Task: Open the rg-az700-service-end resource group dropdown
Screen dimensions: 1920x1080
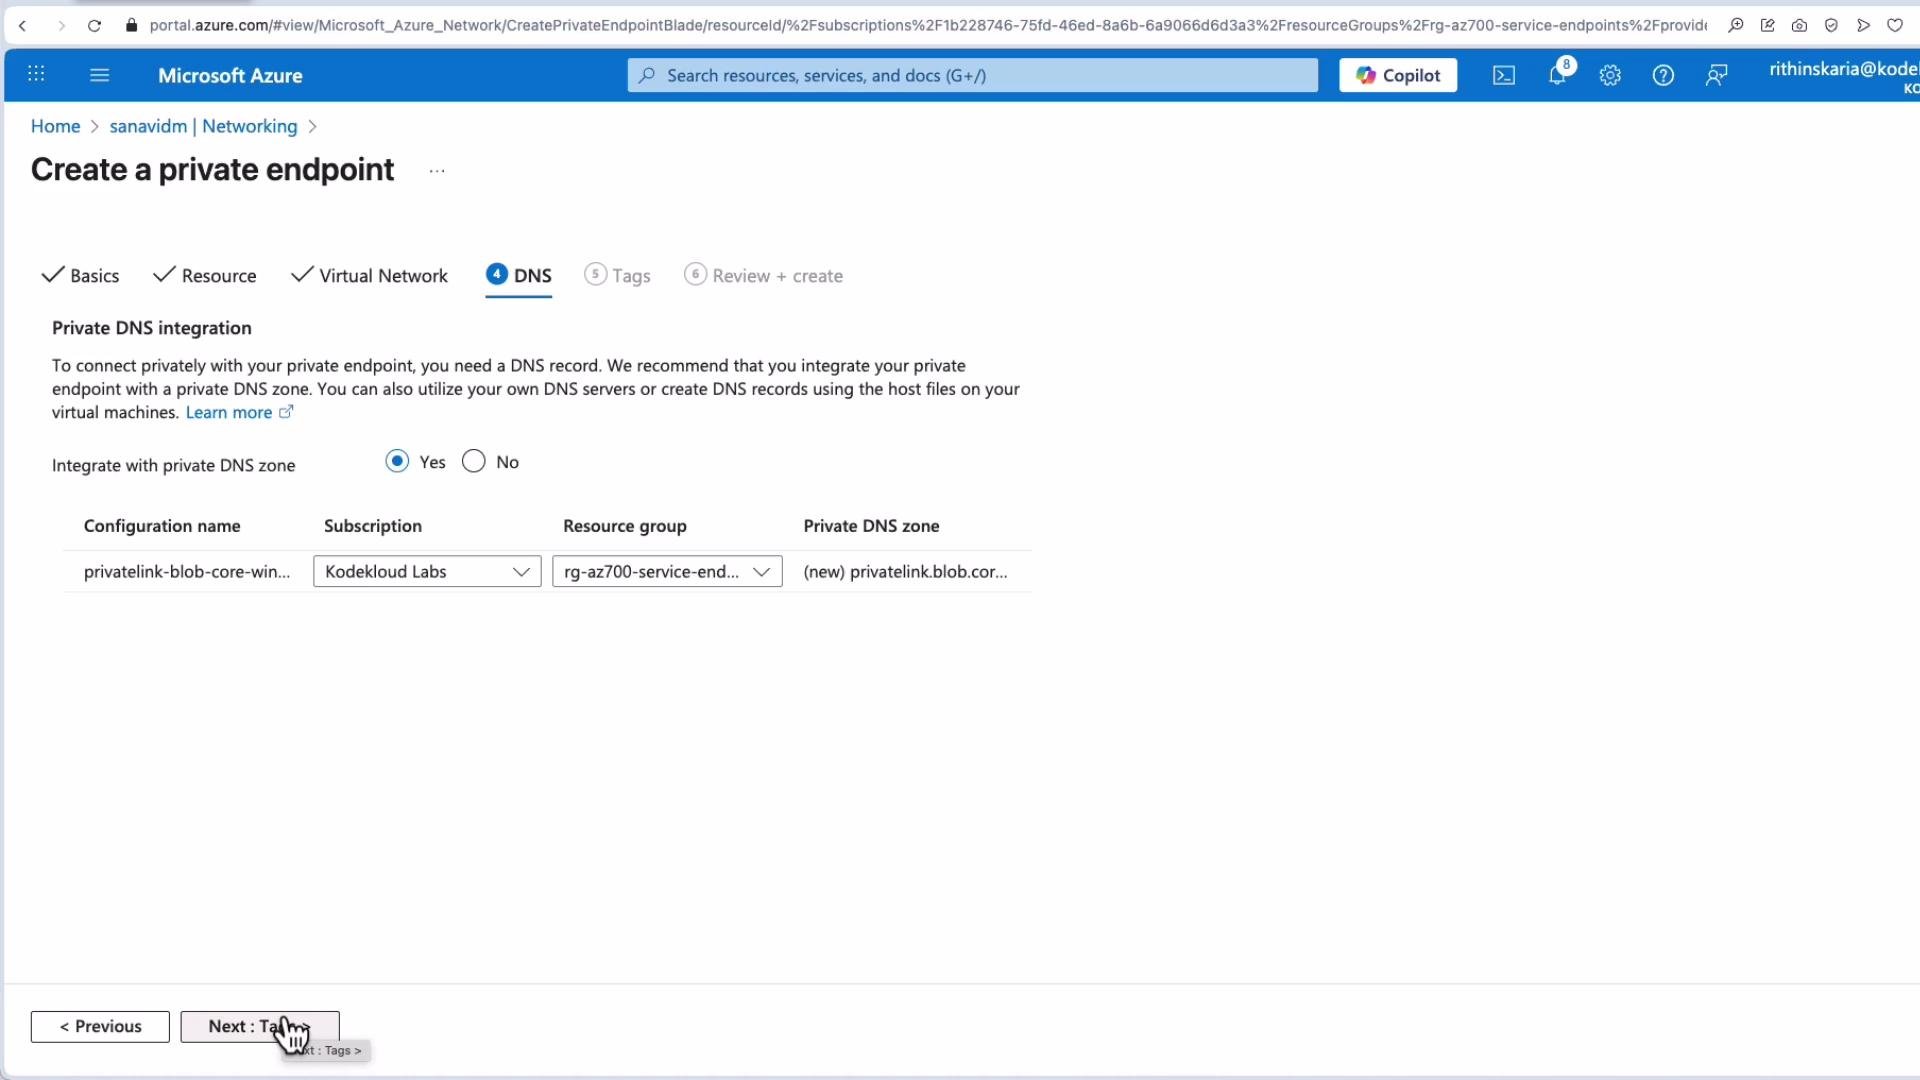Action: pyautogui.click(x=667, y=571)
